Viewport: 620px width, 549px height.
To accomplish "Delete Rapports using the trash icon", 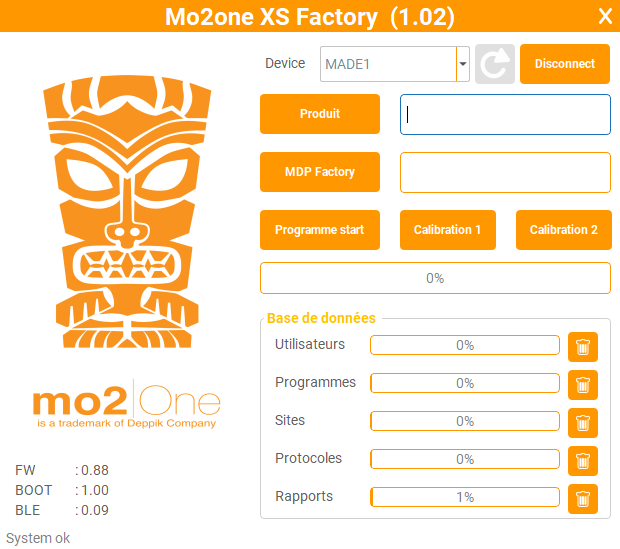I will tap(583, 499).
